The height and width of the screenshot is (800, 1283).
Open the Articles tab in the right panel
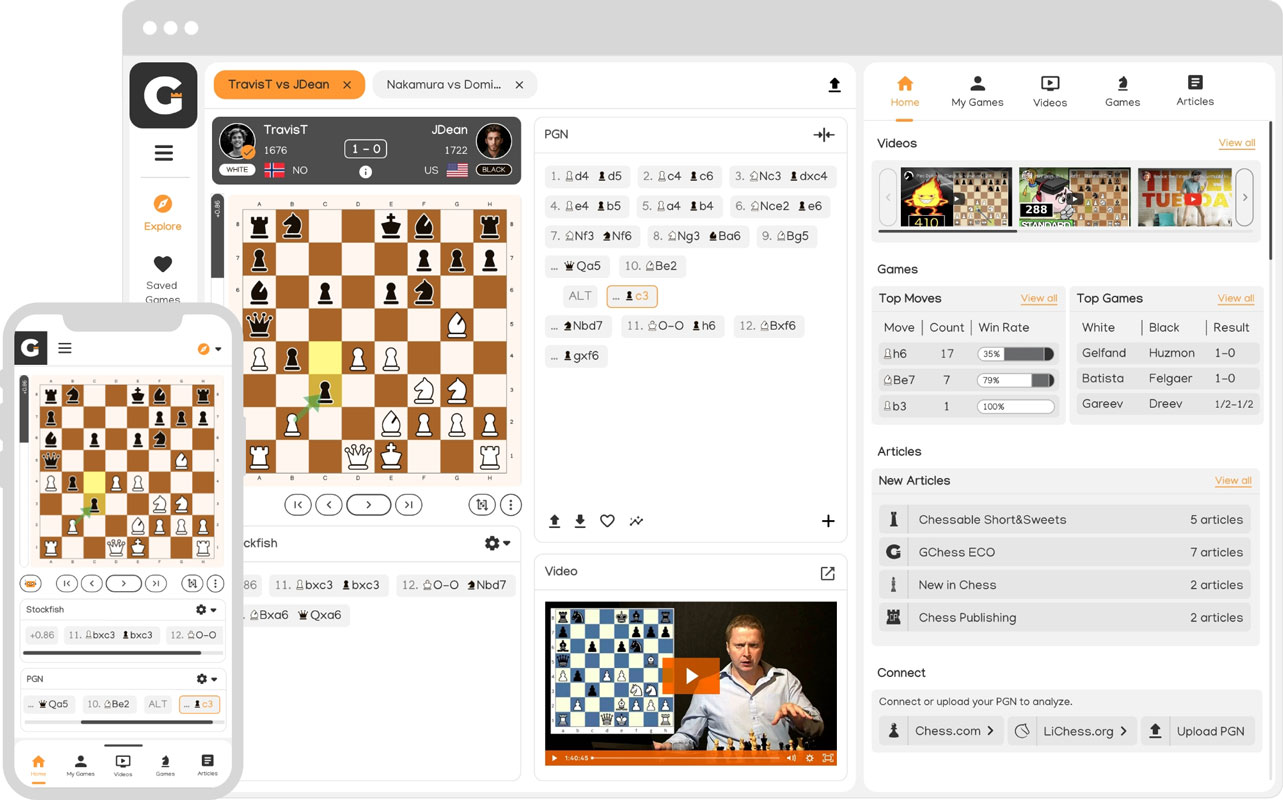(1195, 91)
